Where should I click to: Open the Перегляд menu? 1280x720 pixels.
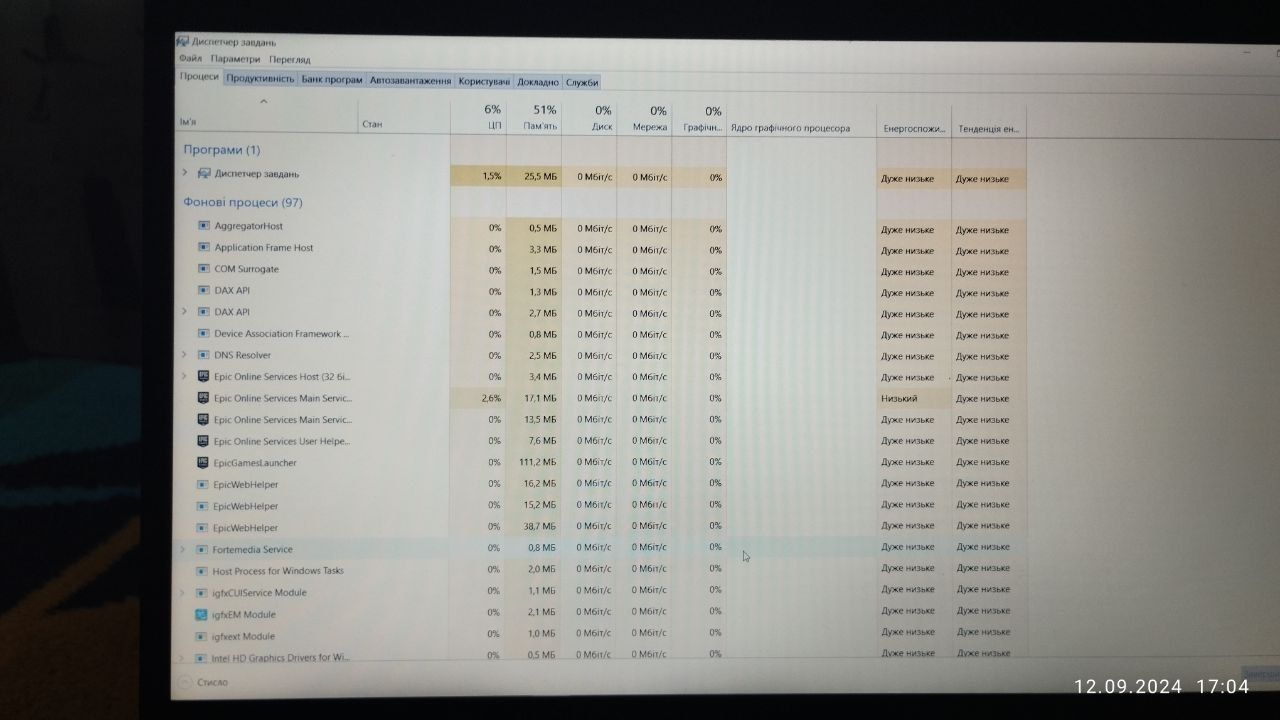tap(290, 59)
